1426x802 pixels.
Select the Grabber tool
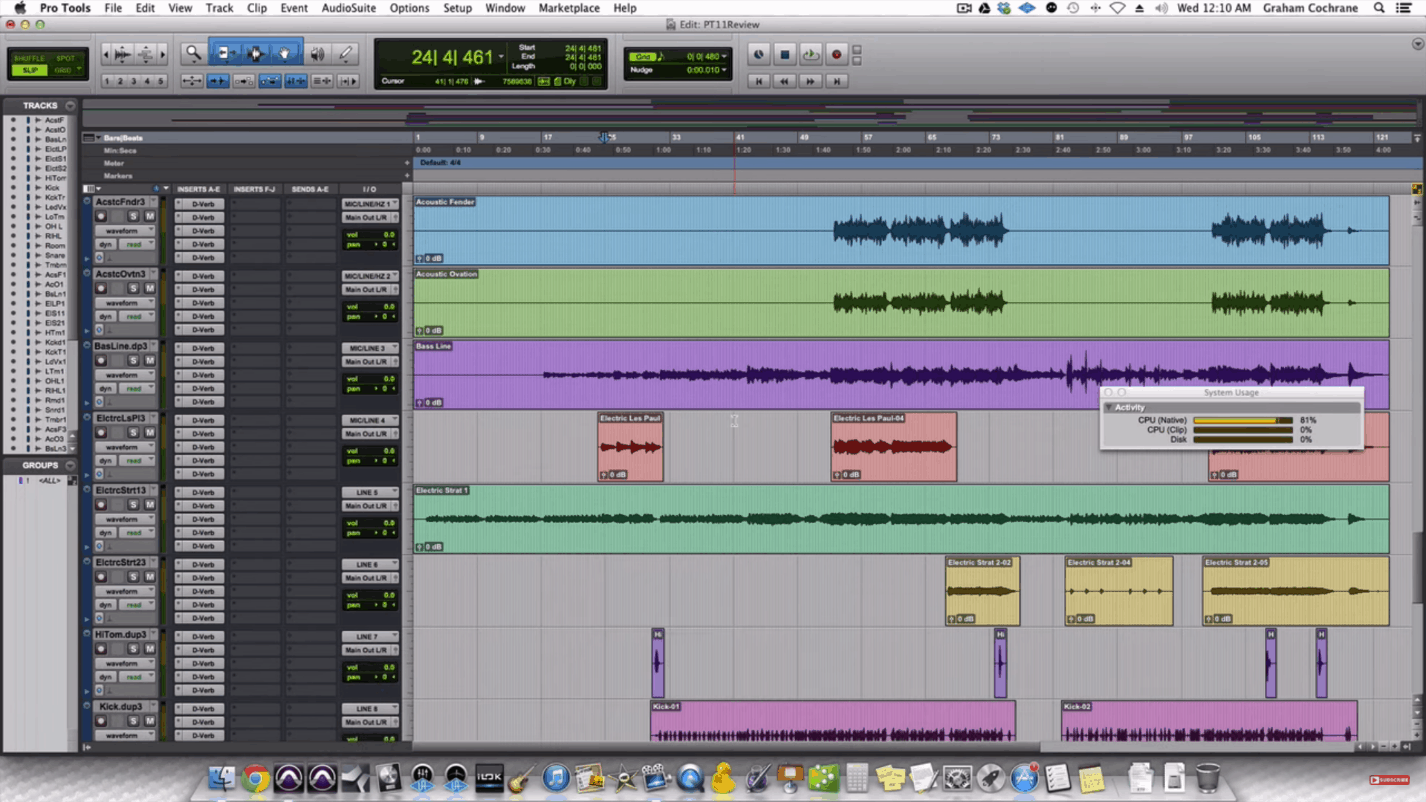[x=284, y=54]
